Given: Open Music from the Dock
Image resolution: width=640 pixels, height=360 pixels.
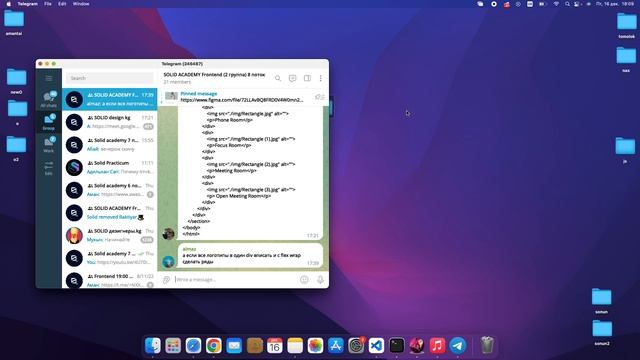Looking at the screenshot, I should click(x=437, y=345).
